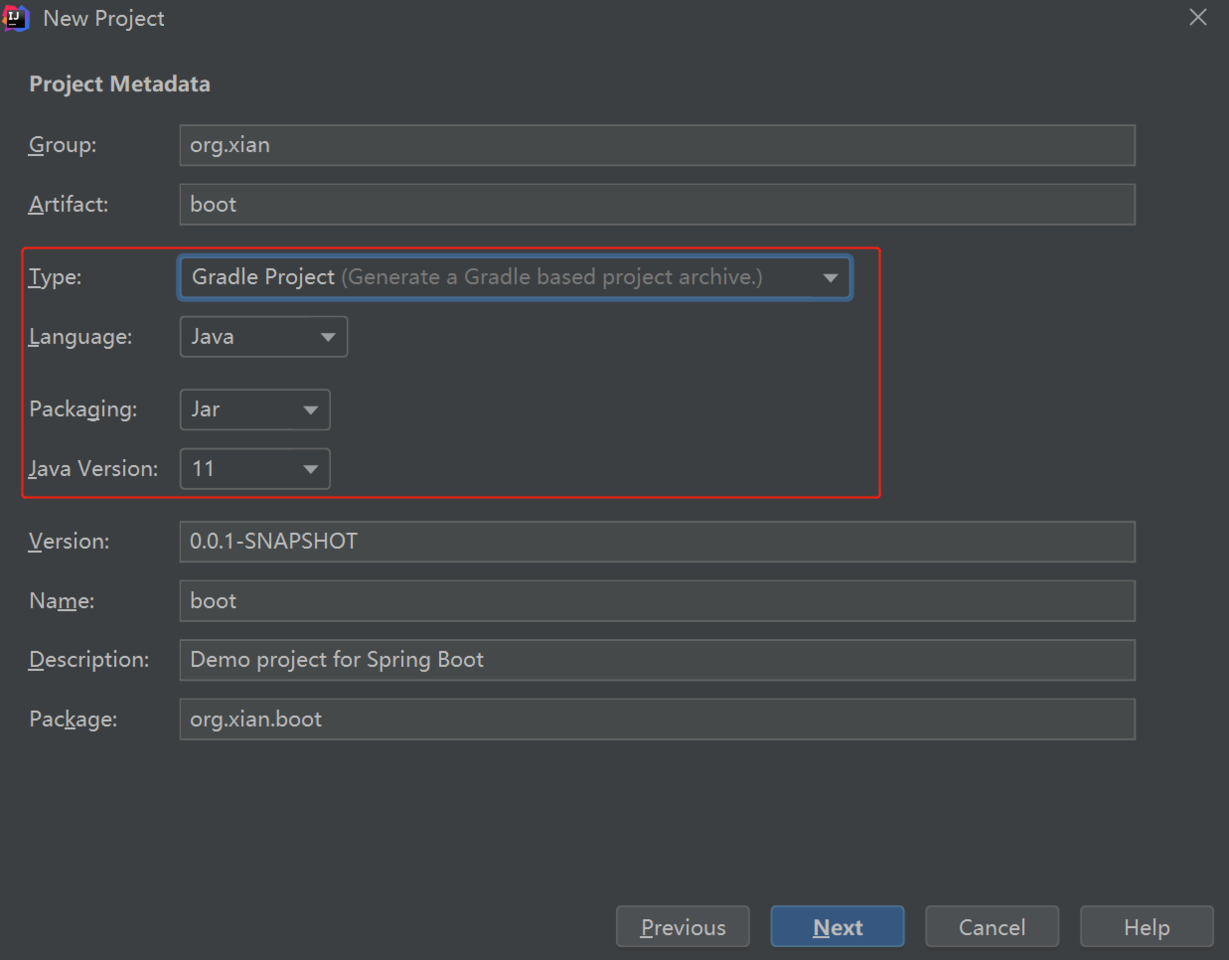This screenshot has height=960, width=1229.
Task: Cancel the new project wizard
Action: tap(992, 927)
